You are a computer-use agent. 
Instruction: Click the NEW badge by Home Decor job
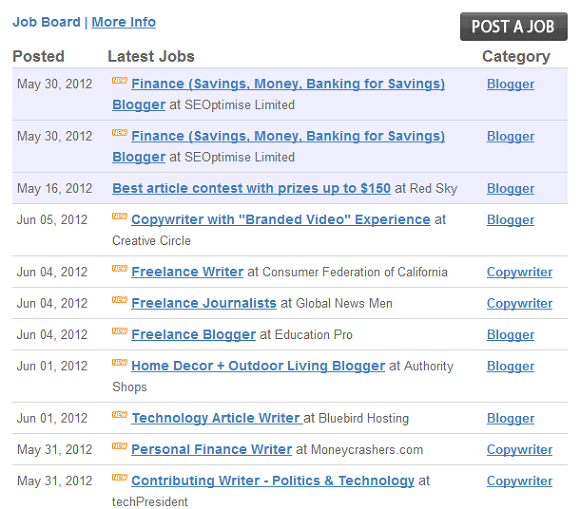click(119, 363)
